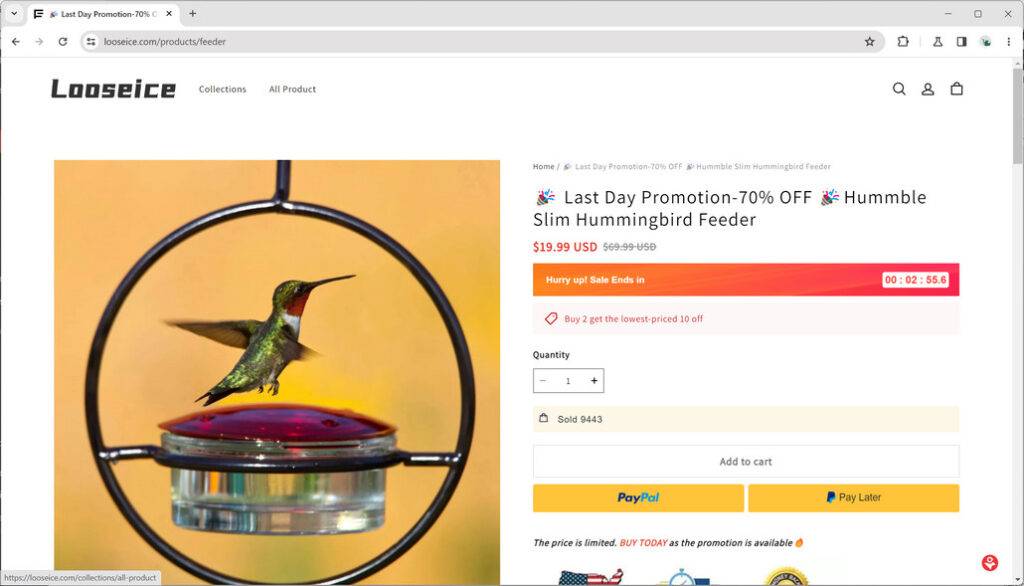The image size is (1024, 586).
Task: Increase quantity with the plus stepper
Action: 594,380
